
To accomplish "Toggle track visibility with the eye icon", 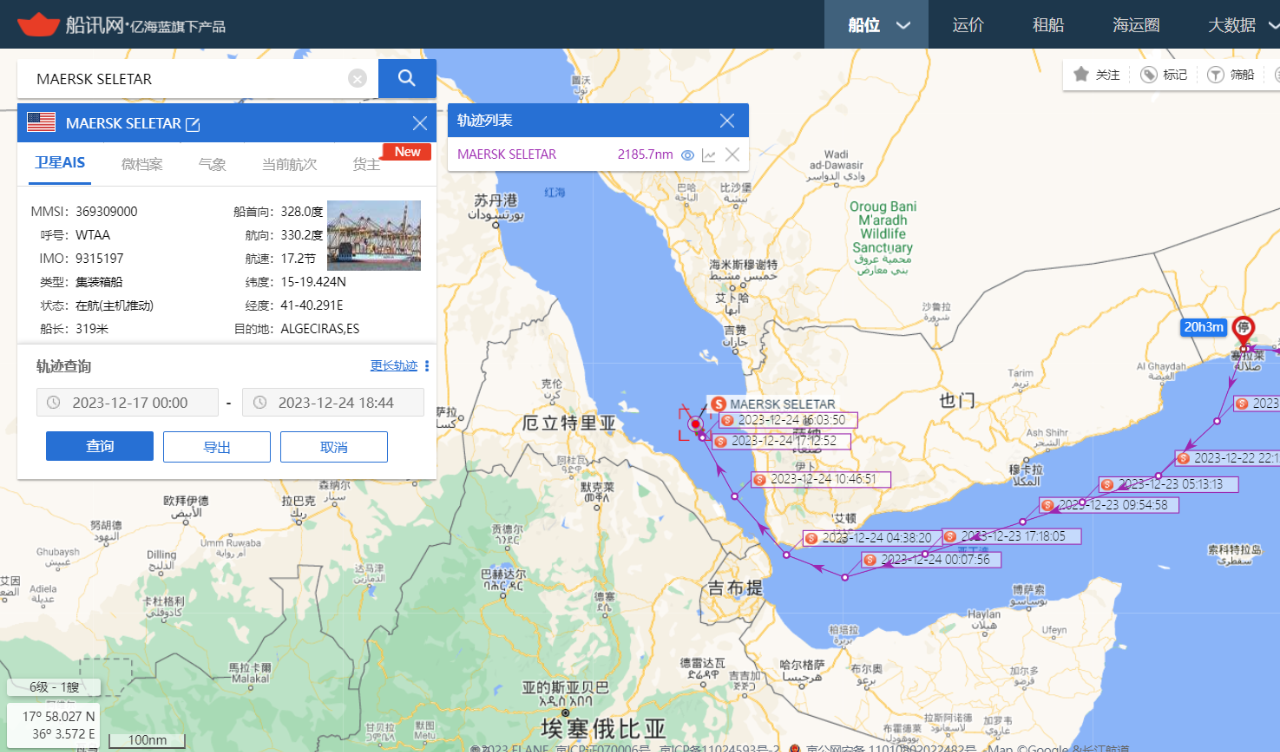I will click(x=687, y=155).
